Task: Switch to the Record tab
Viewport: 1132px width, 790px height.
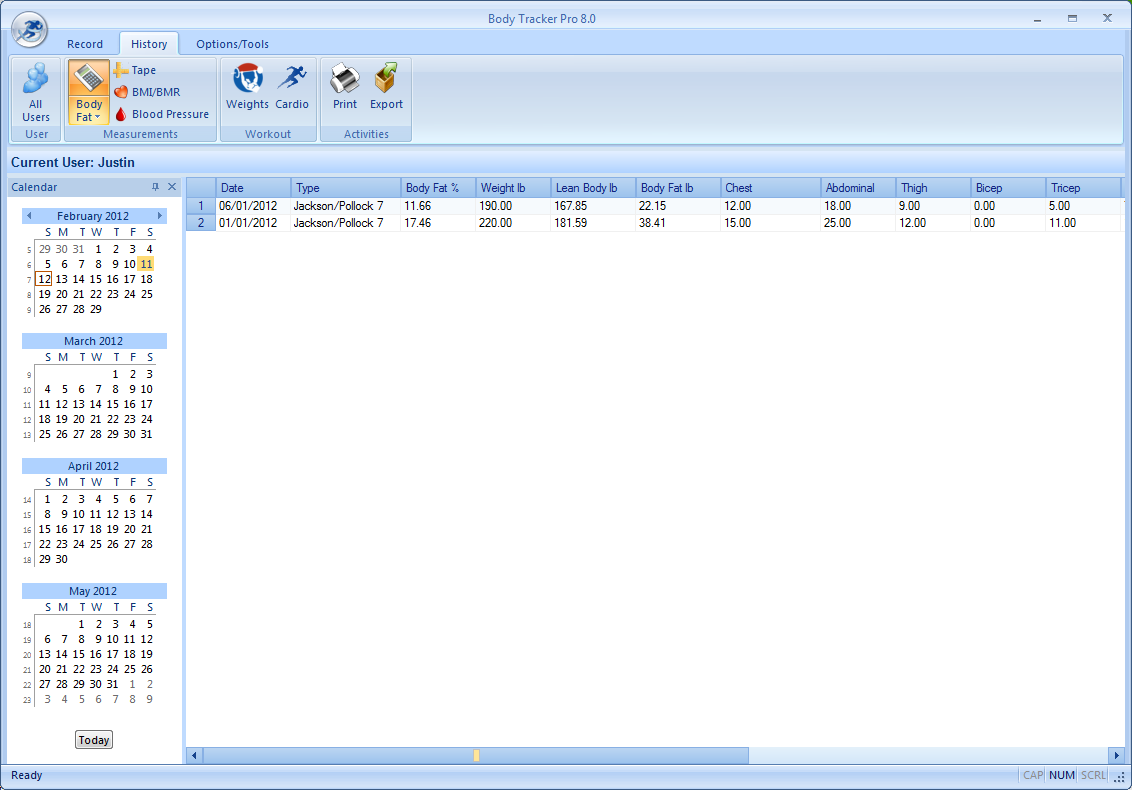Action: [84, 44]
